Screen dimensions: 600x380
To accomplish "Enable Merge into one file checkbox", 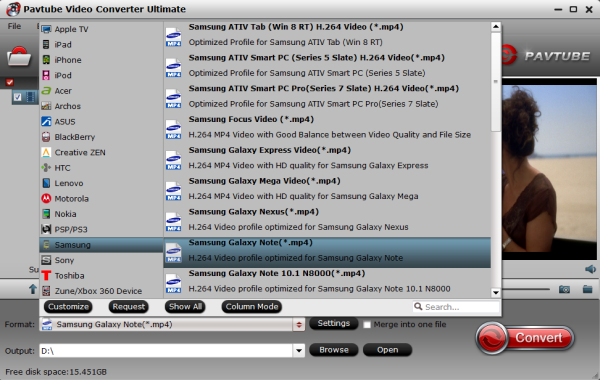I will click(367, 325).
